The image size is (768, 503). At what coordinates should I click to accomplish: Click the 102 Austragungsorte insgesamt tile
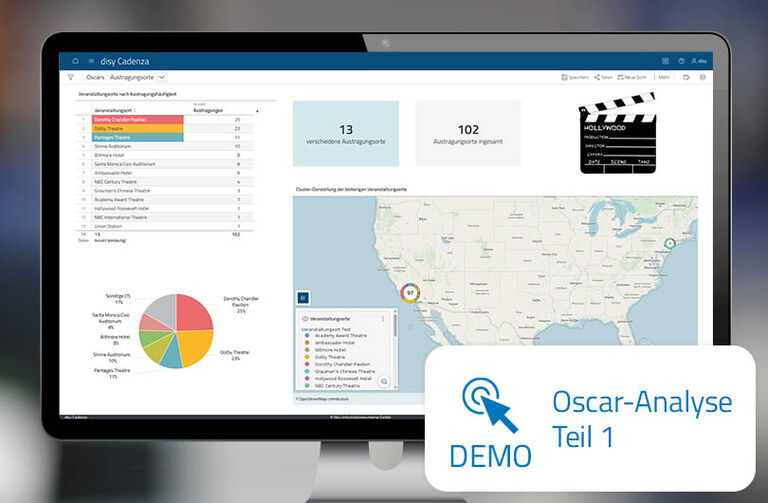(468, 133)
